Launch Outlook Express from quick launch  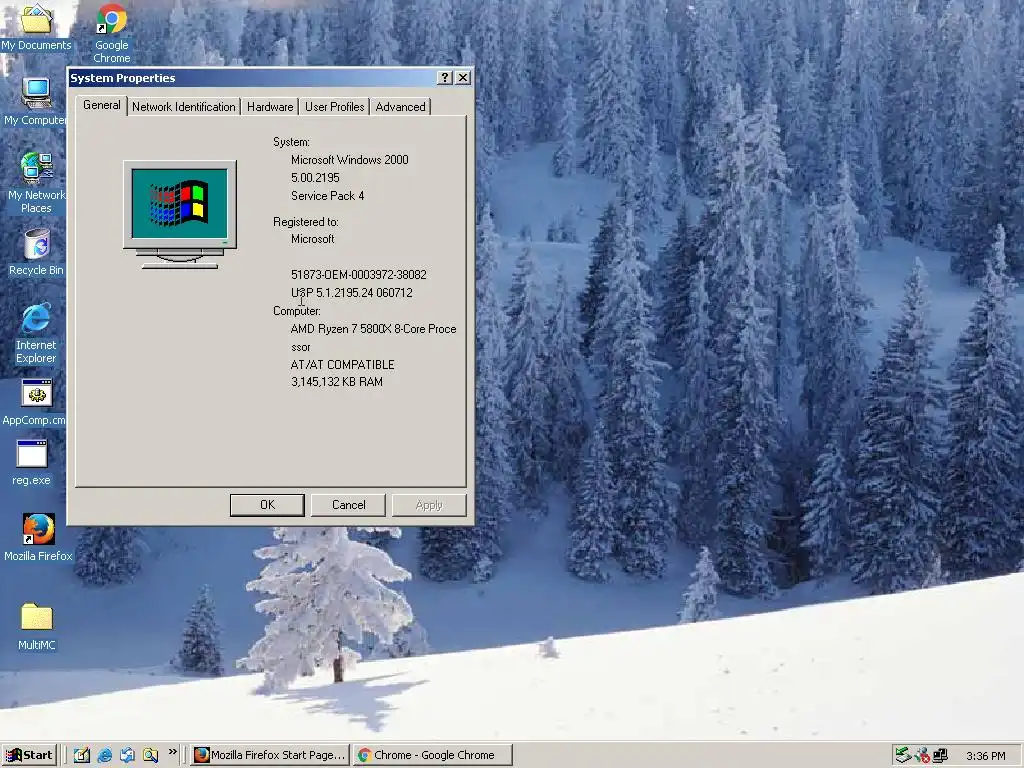[x=127, y=755]
